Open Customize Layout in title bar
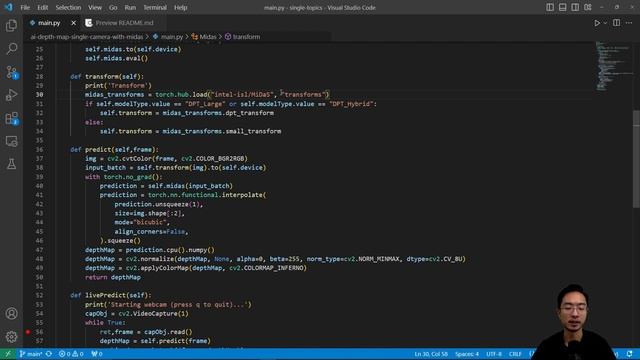Image resolution: width=640 pixels, height=360 pixels. tap(588, 7)
